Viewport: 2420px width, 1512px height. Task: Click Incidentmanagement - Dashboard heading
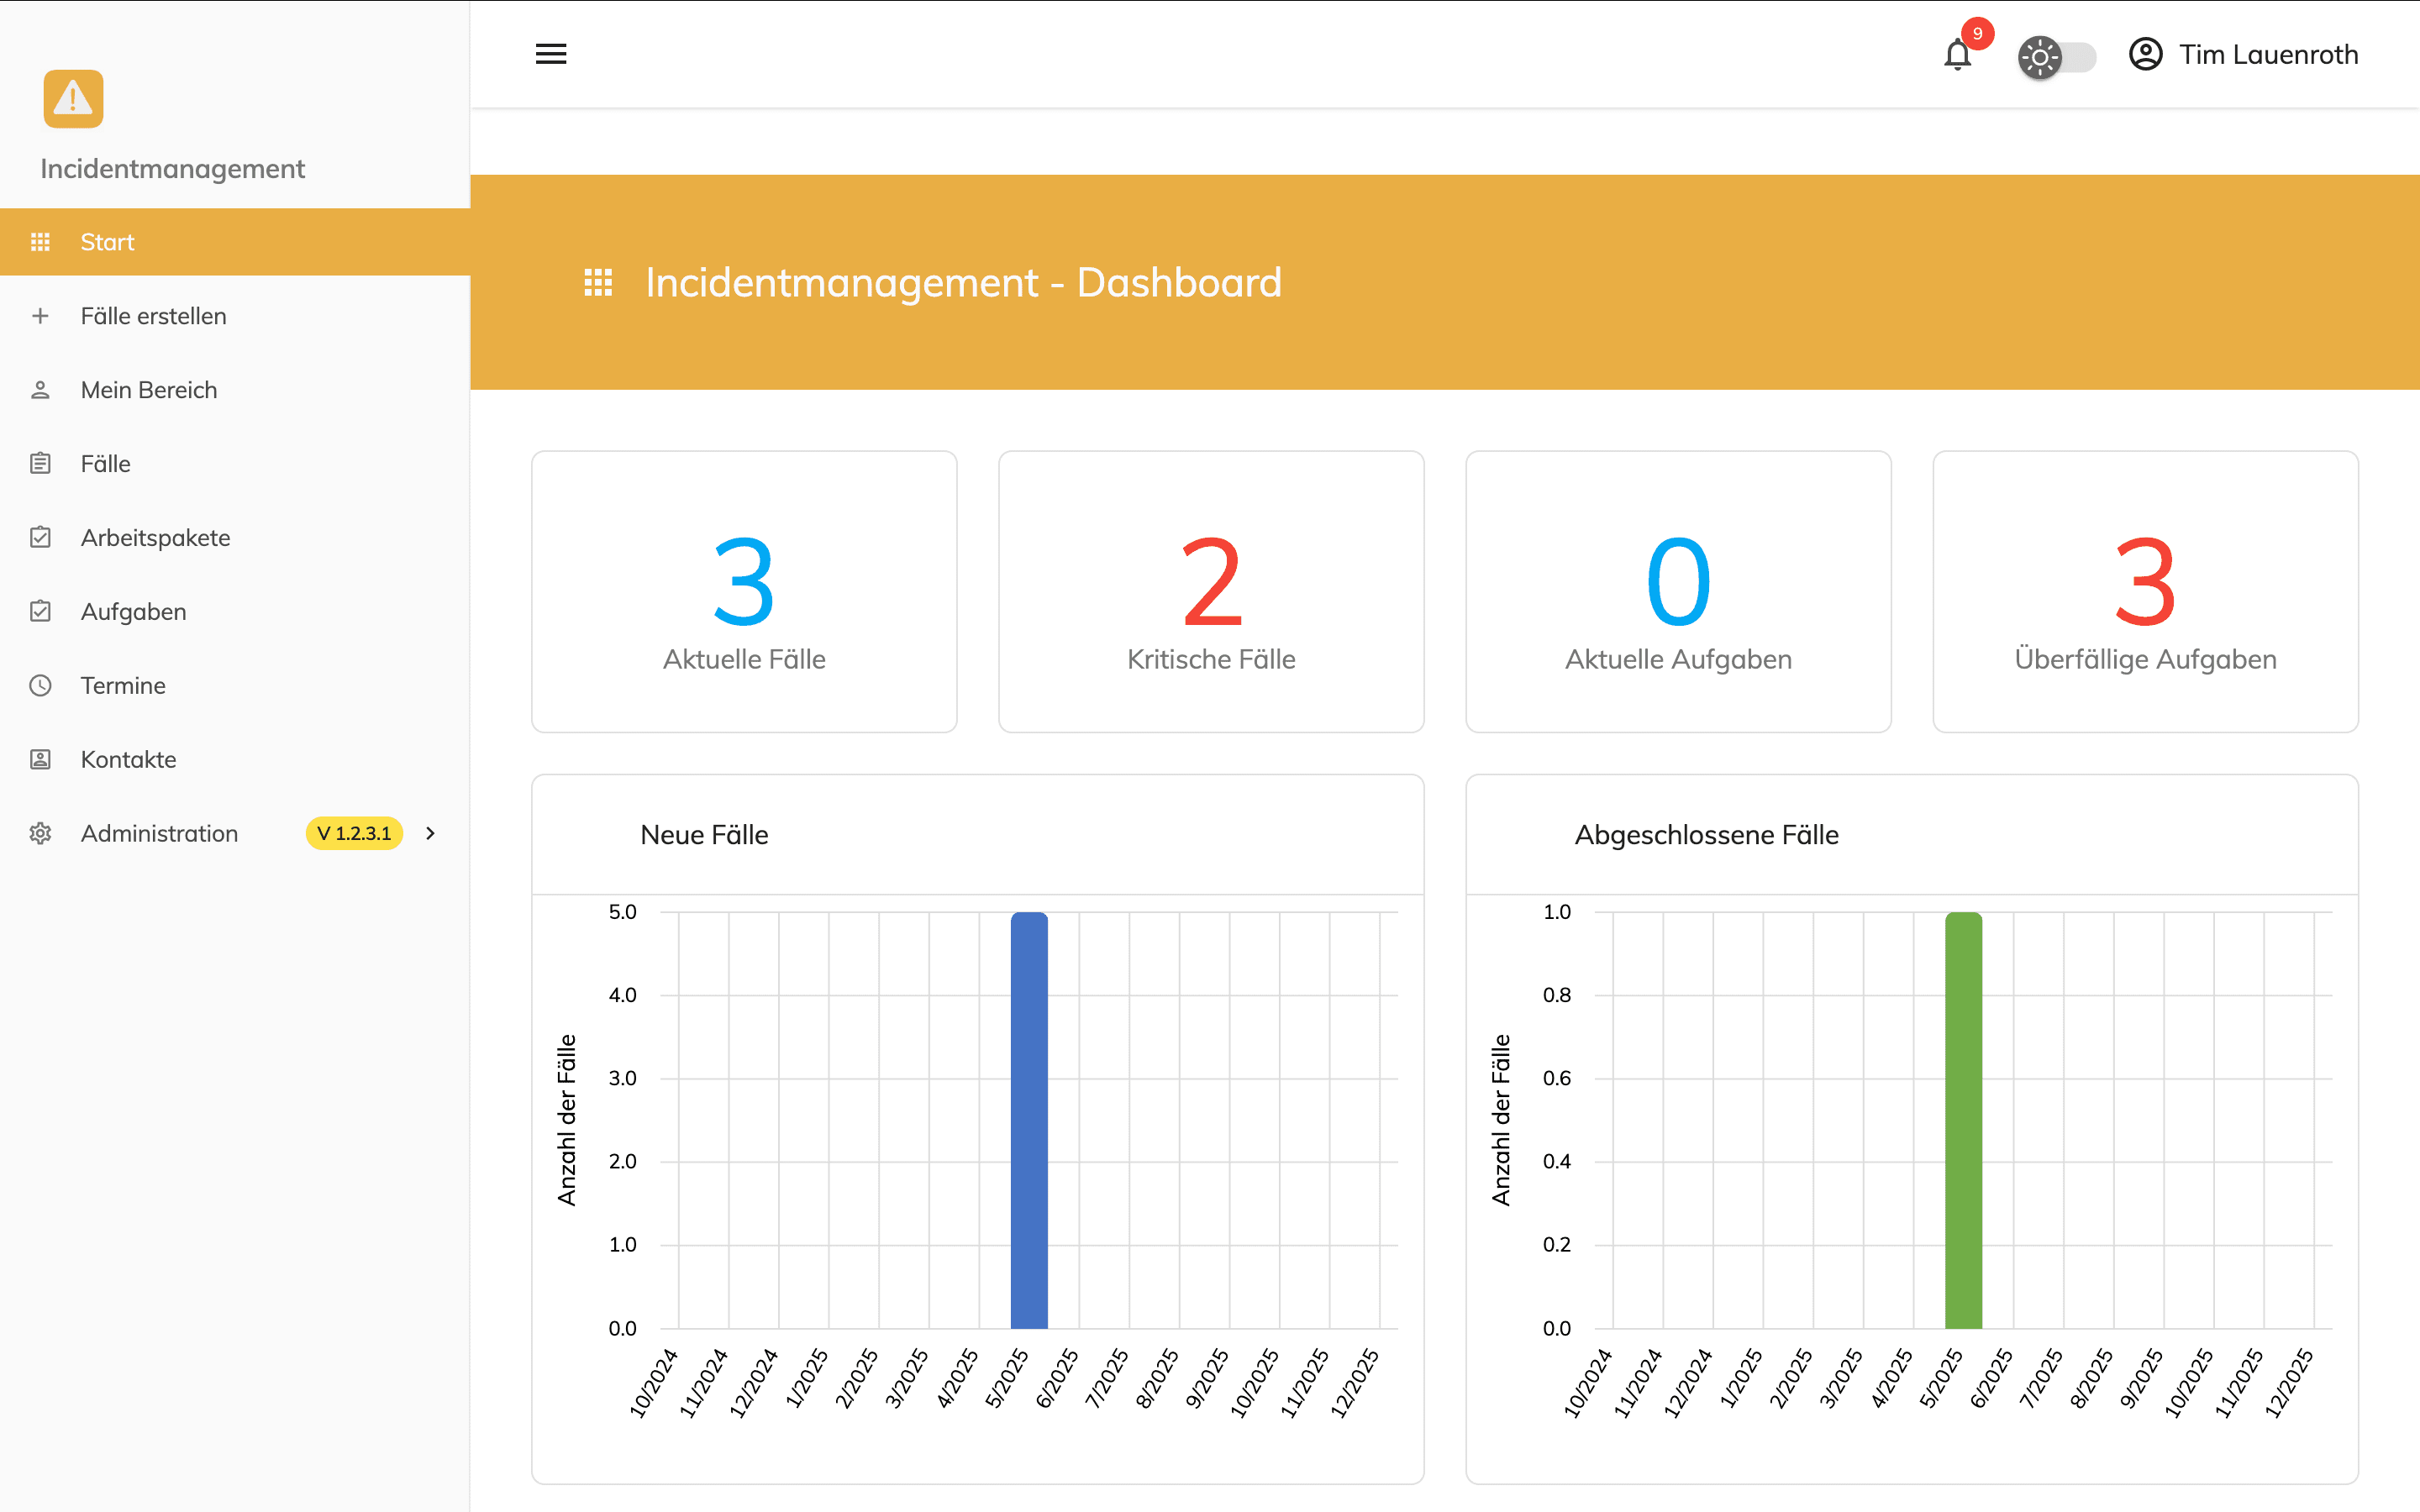tap(963, 283)
